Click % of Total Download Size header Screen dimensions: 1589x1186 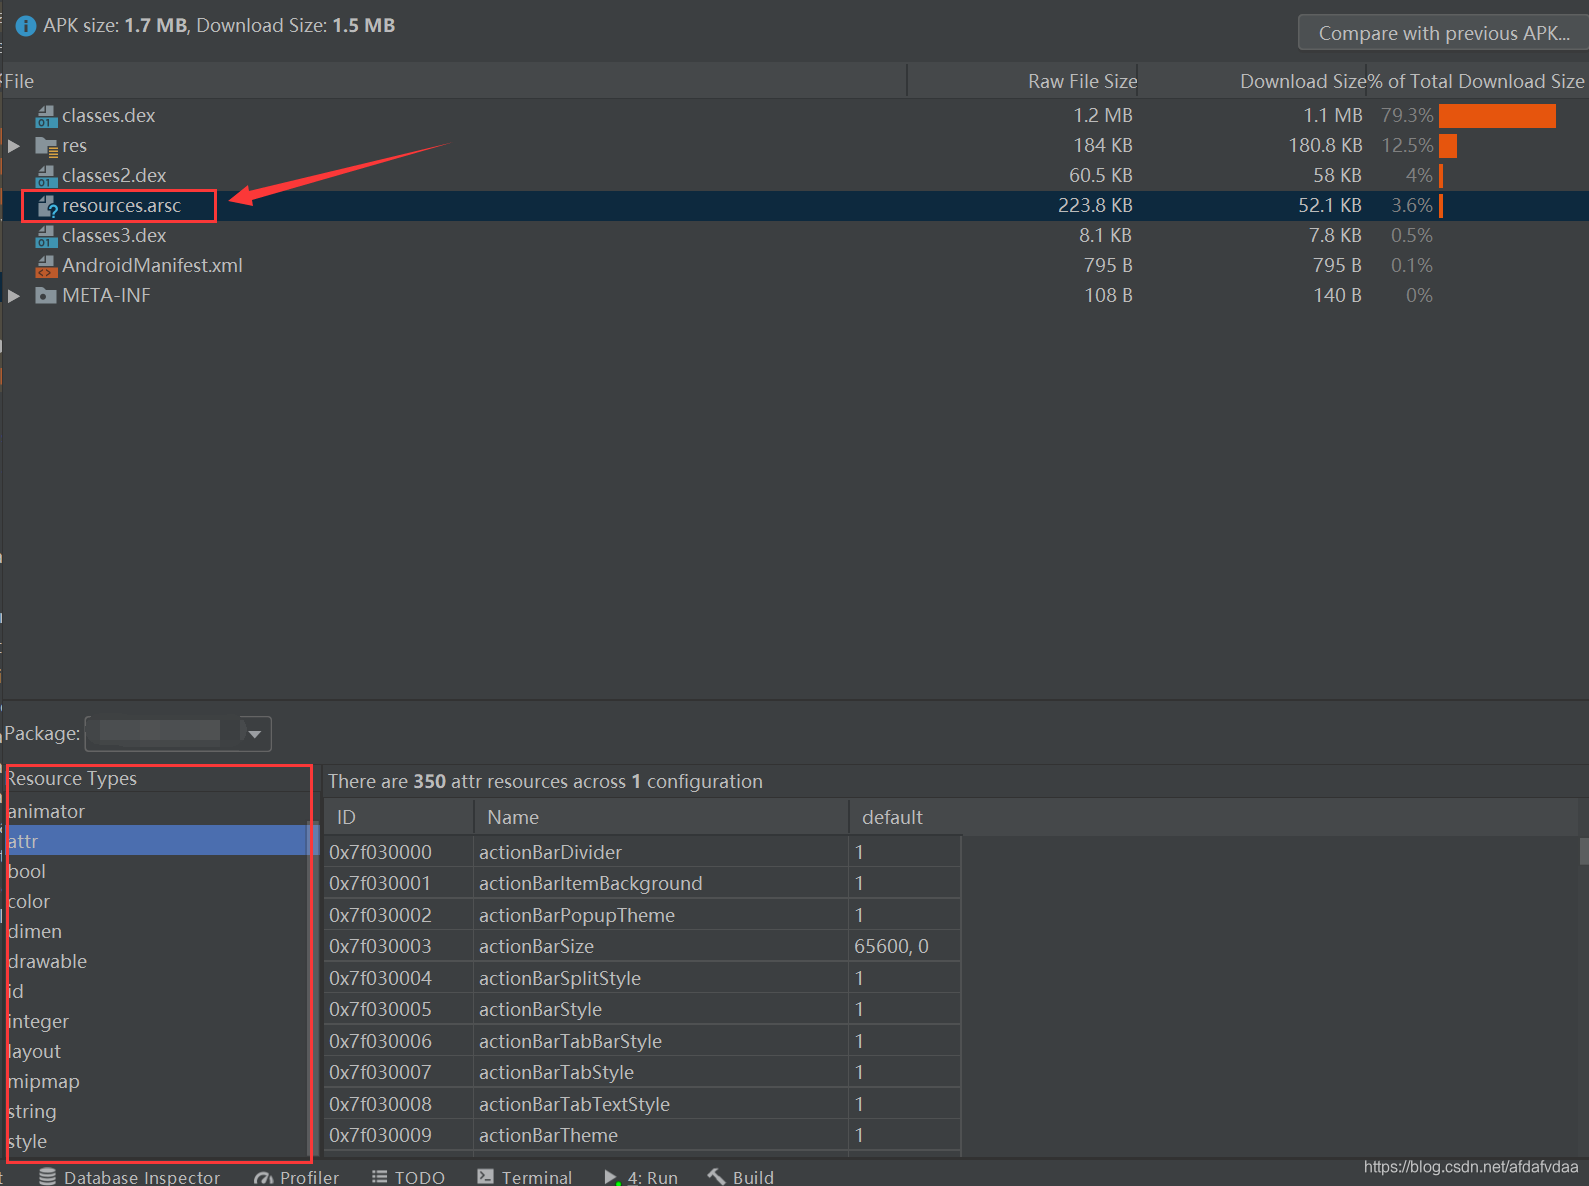click(1476, 81)
